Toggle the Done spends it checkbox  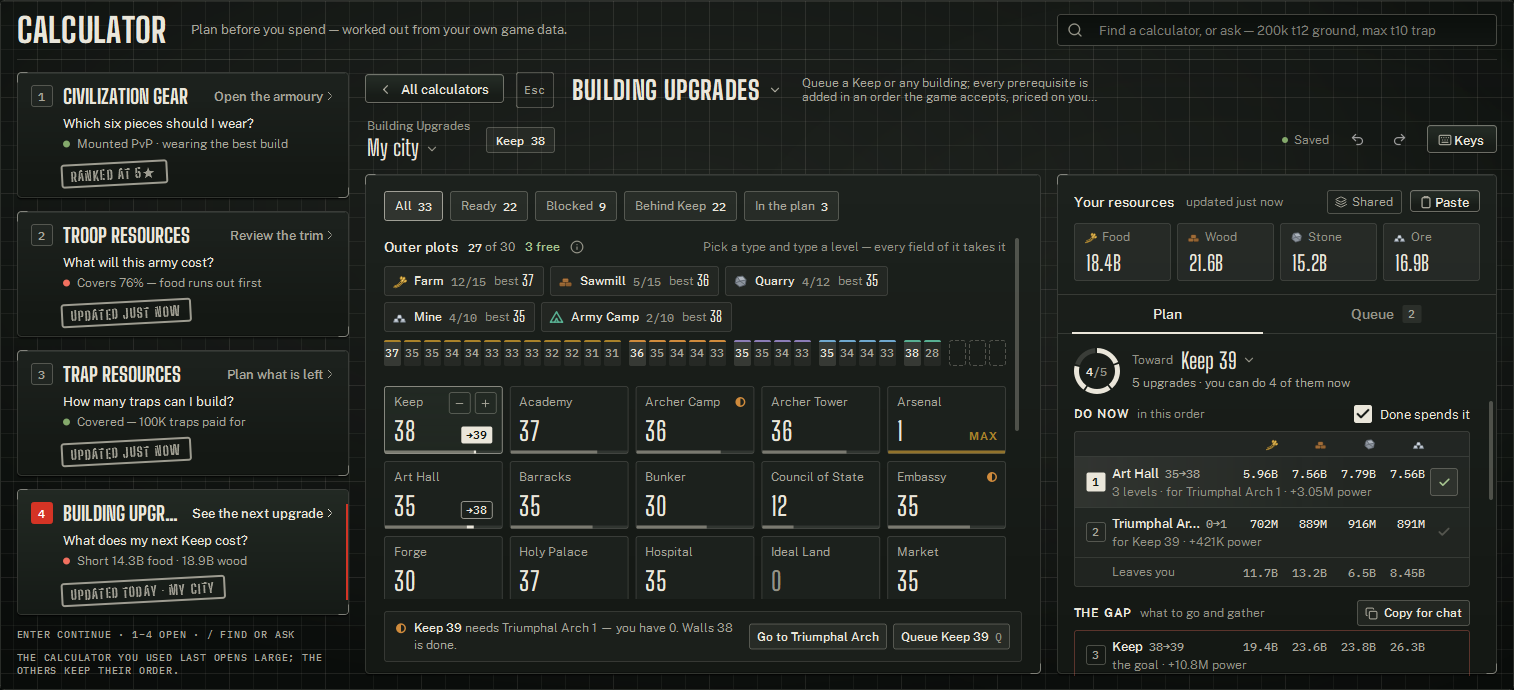click(x=1363, y=414)
